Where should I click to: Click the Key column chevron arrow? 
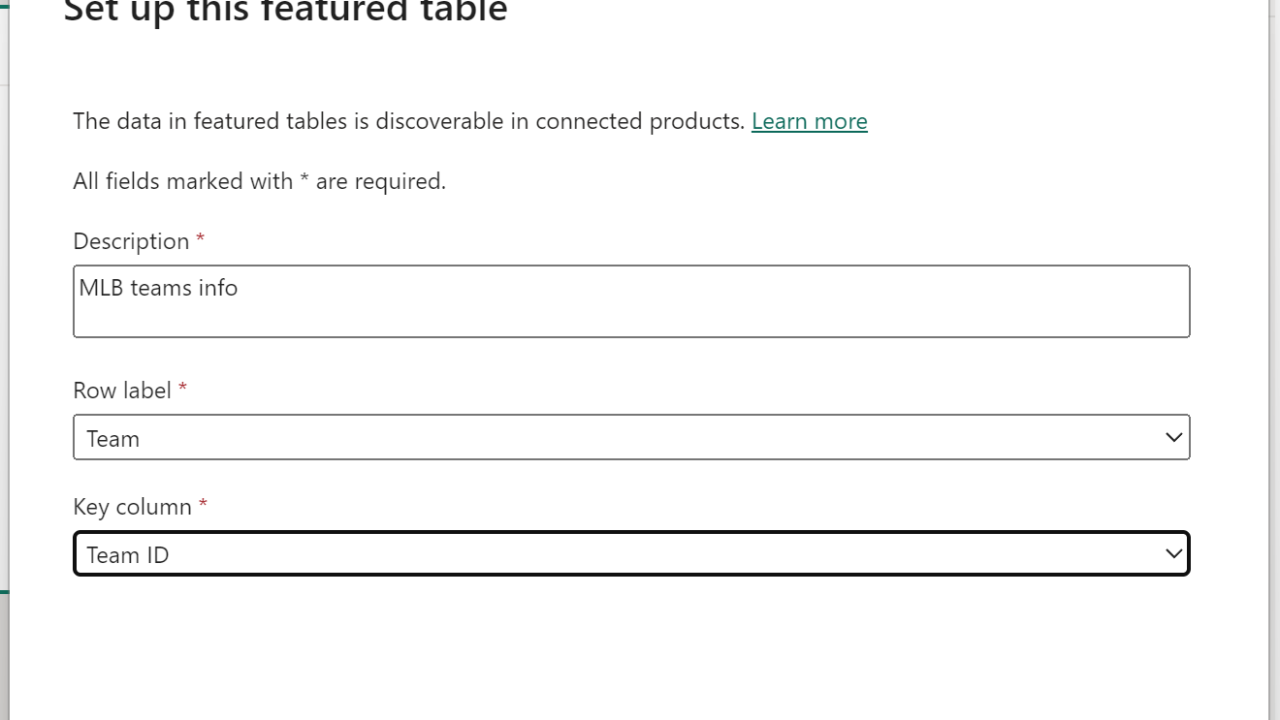click(x=1174, y=554)
